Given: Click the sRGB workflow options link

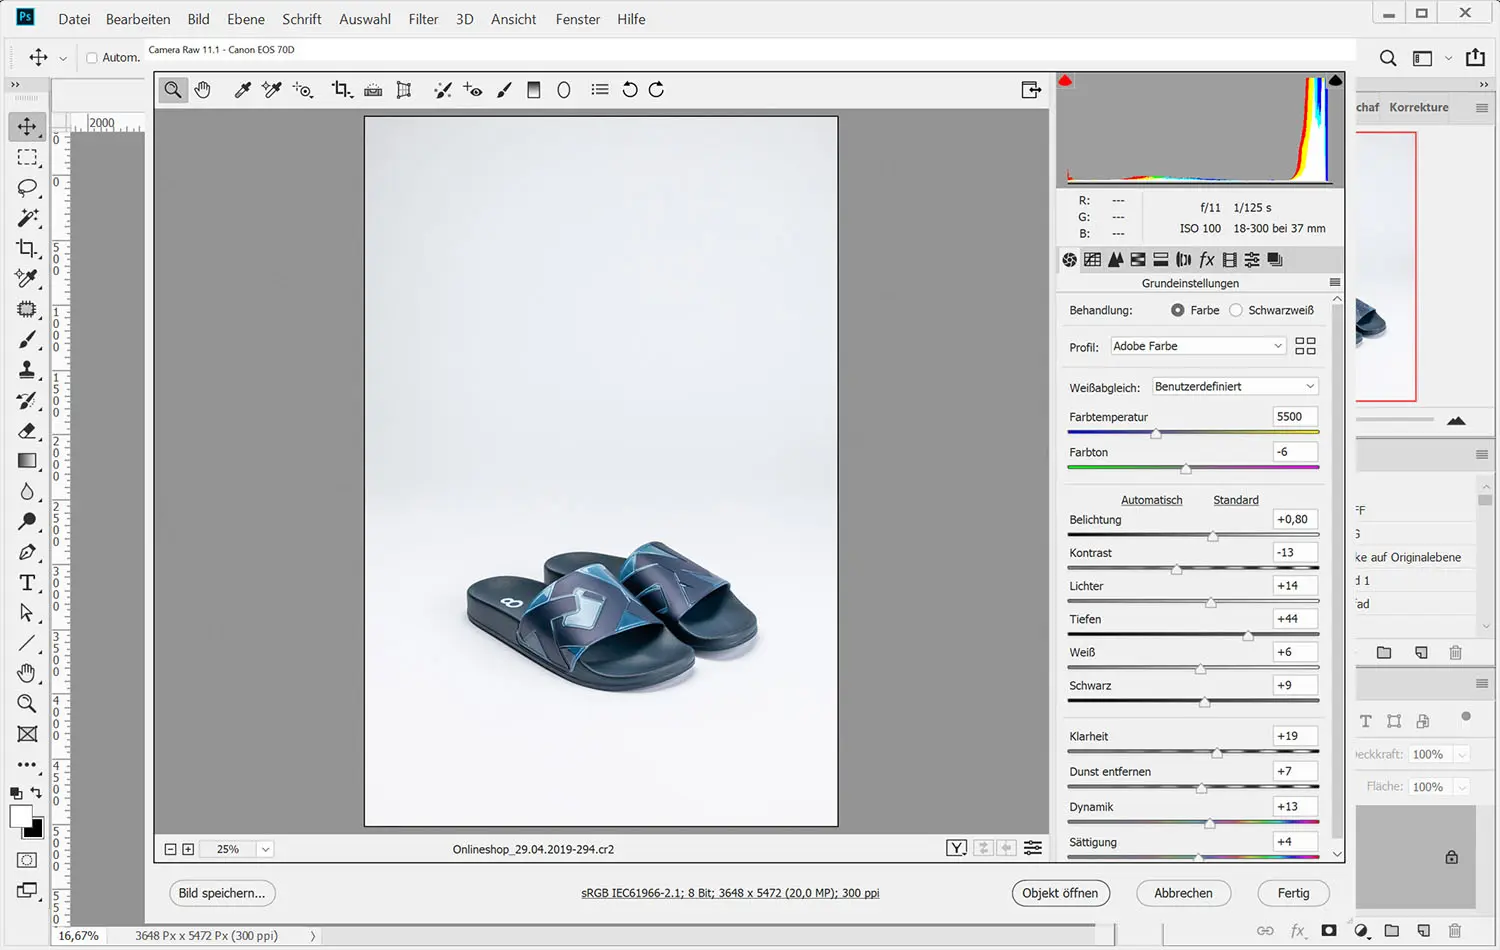Looking at the screenshot, I should coord(730,893).
